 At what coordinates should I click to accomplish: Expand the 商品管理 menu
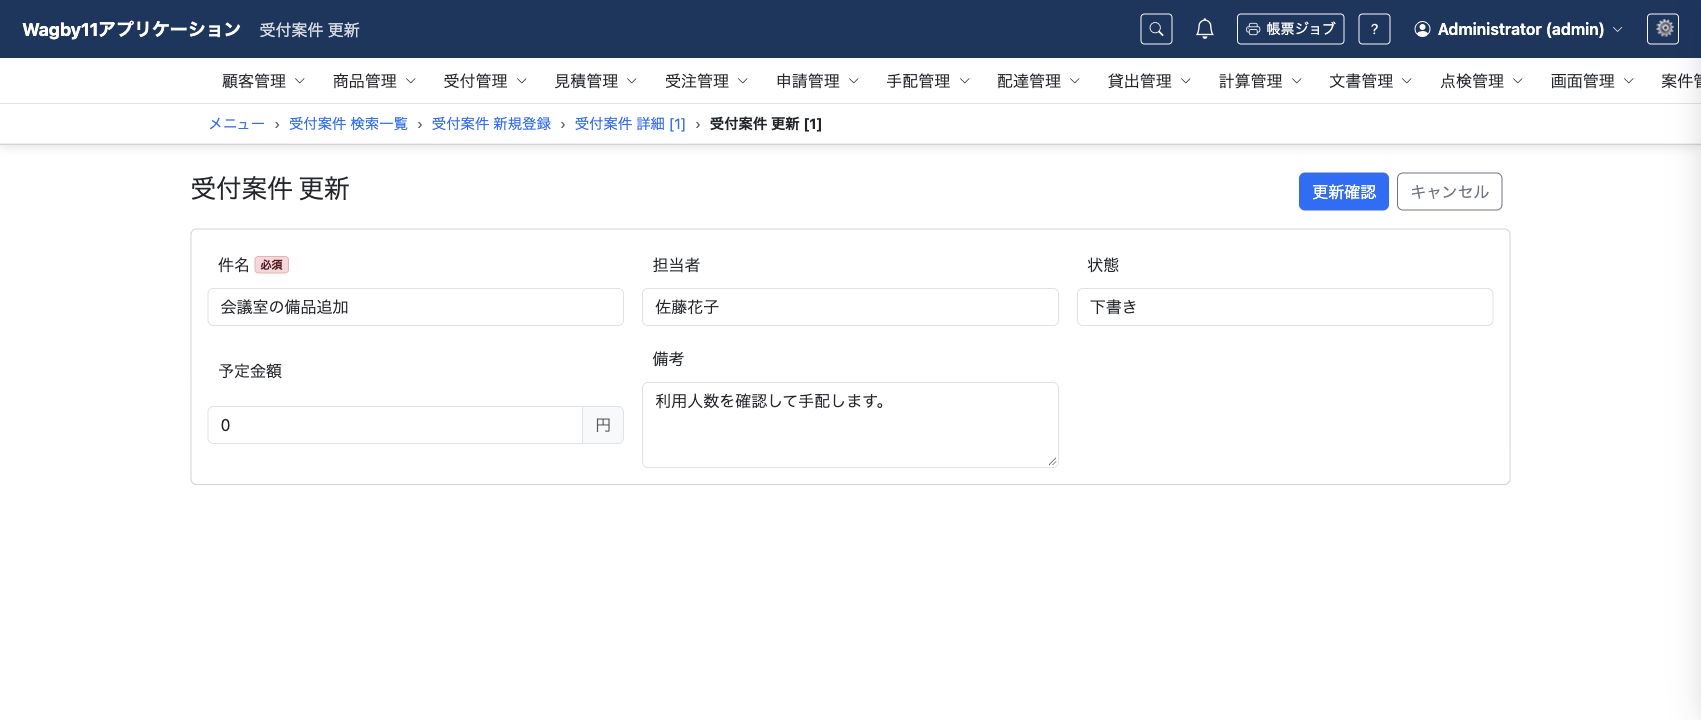[x=374, y=81]
